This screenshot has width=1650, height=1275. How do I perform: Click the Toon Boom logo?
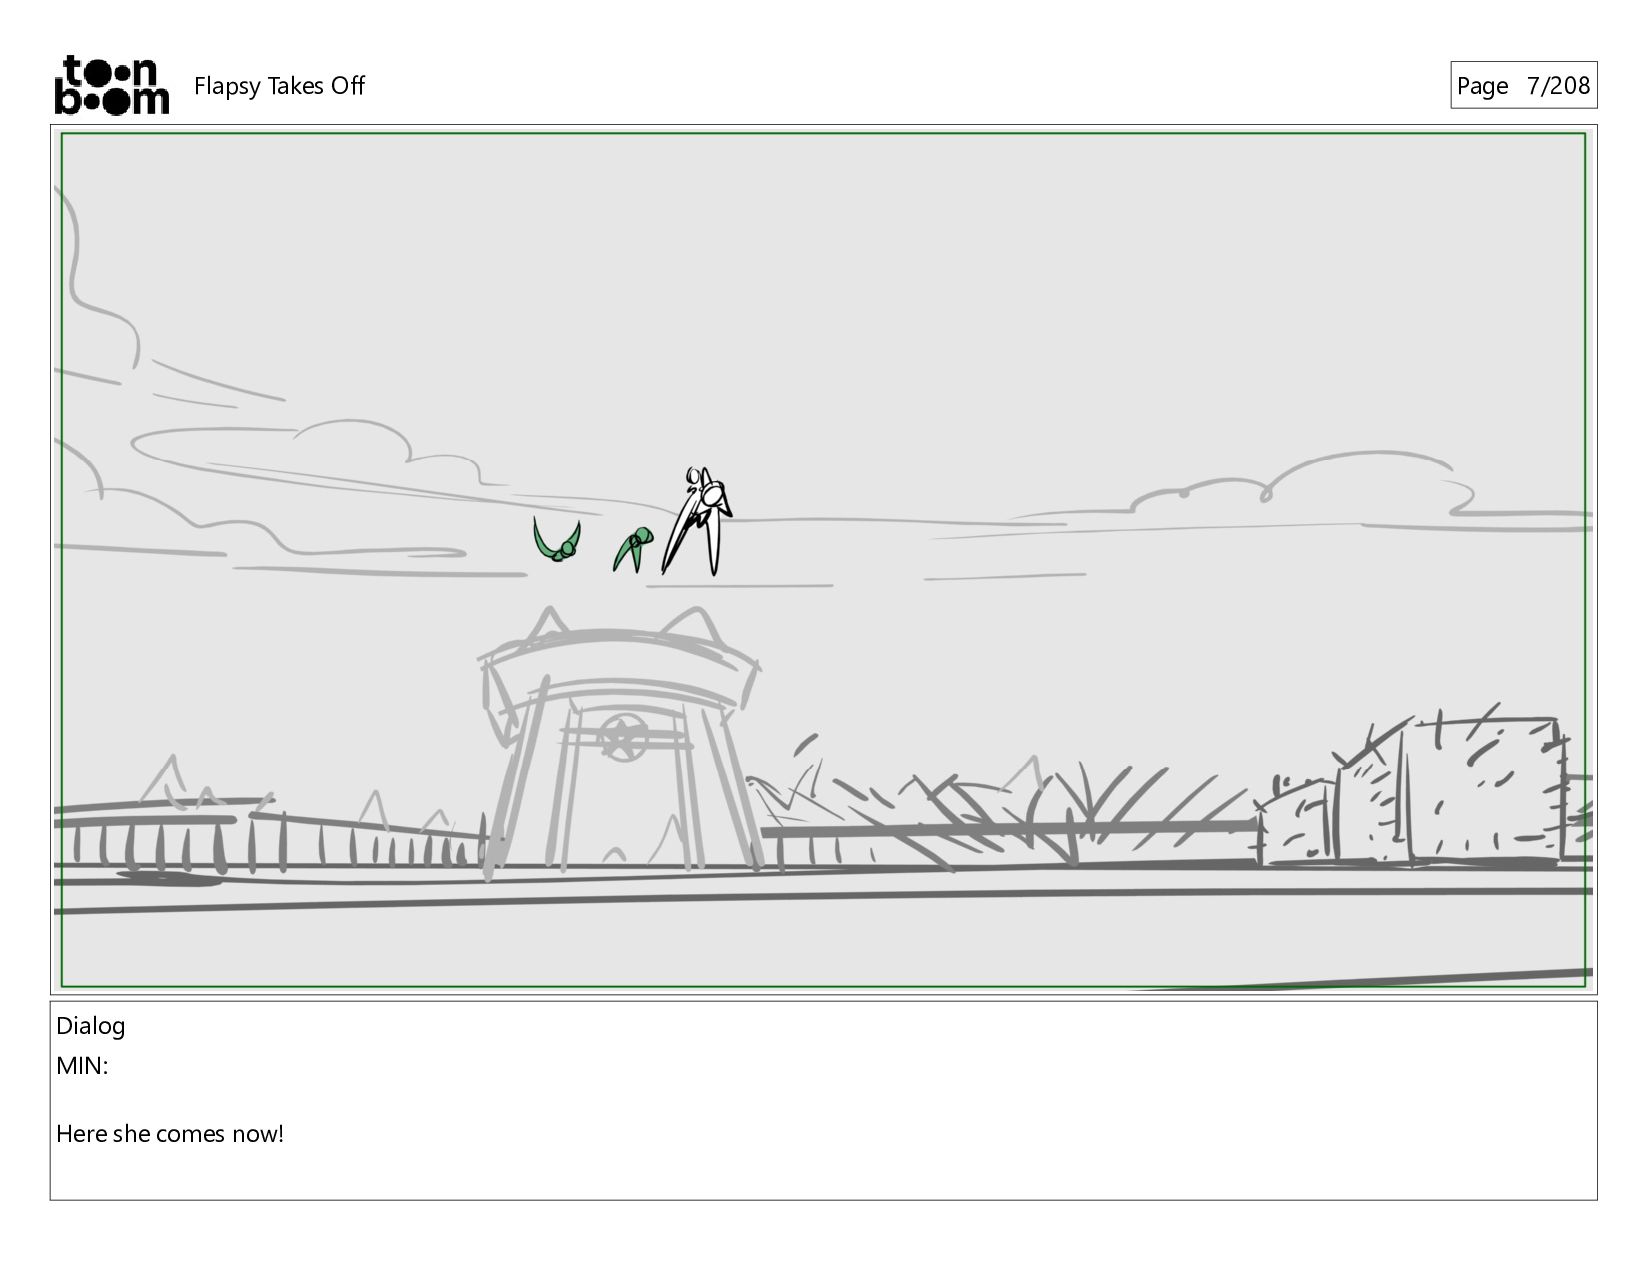tap(111, 85)
